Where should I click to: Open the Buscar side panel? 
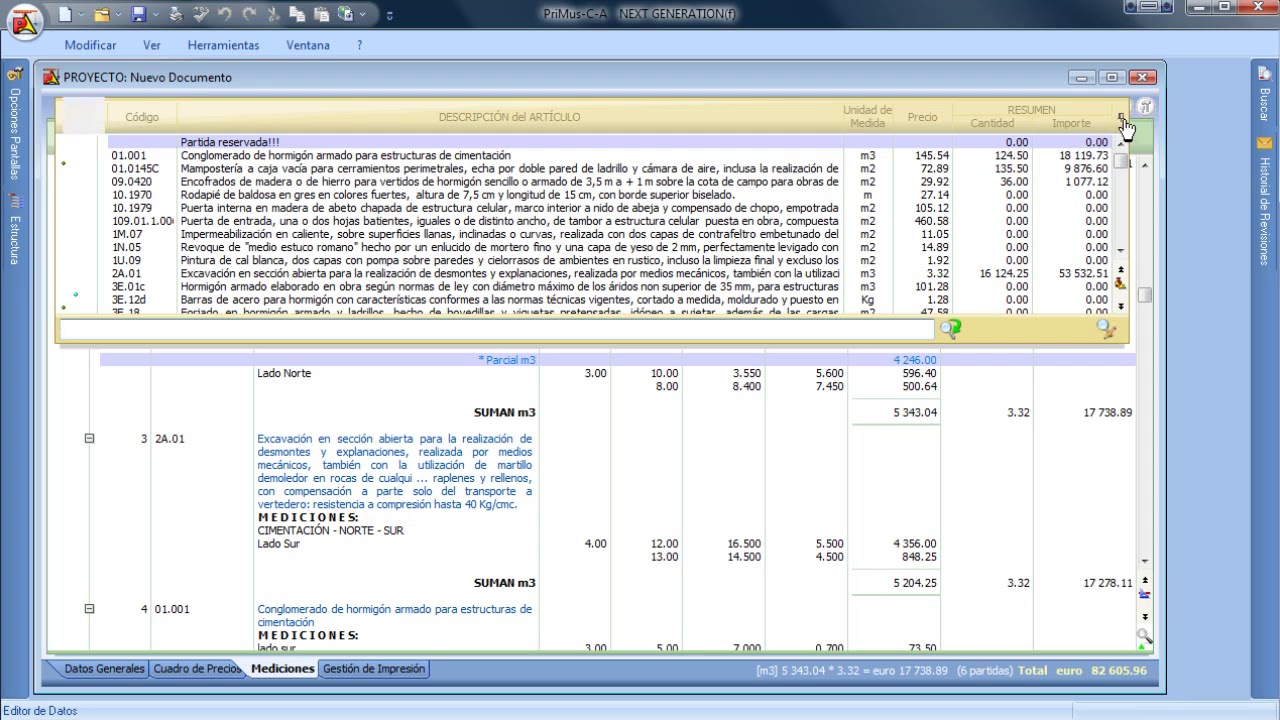(x=1264, y=94)
